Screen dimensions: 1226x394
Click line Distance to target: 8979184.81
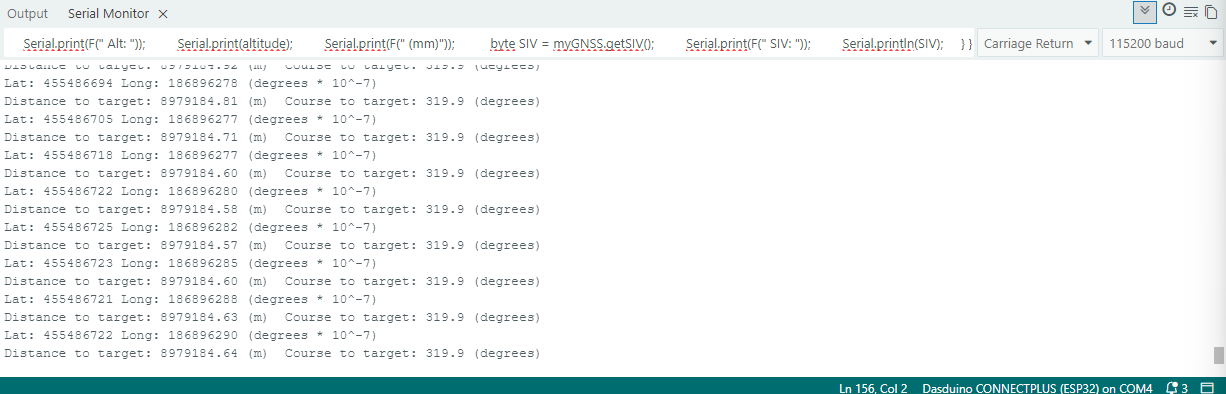click(x=272, y=101)
